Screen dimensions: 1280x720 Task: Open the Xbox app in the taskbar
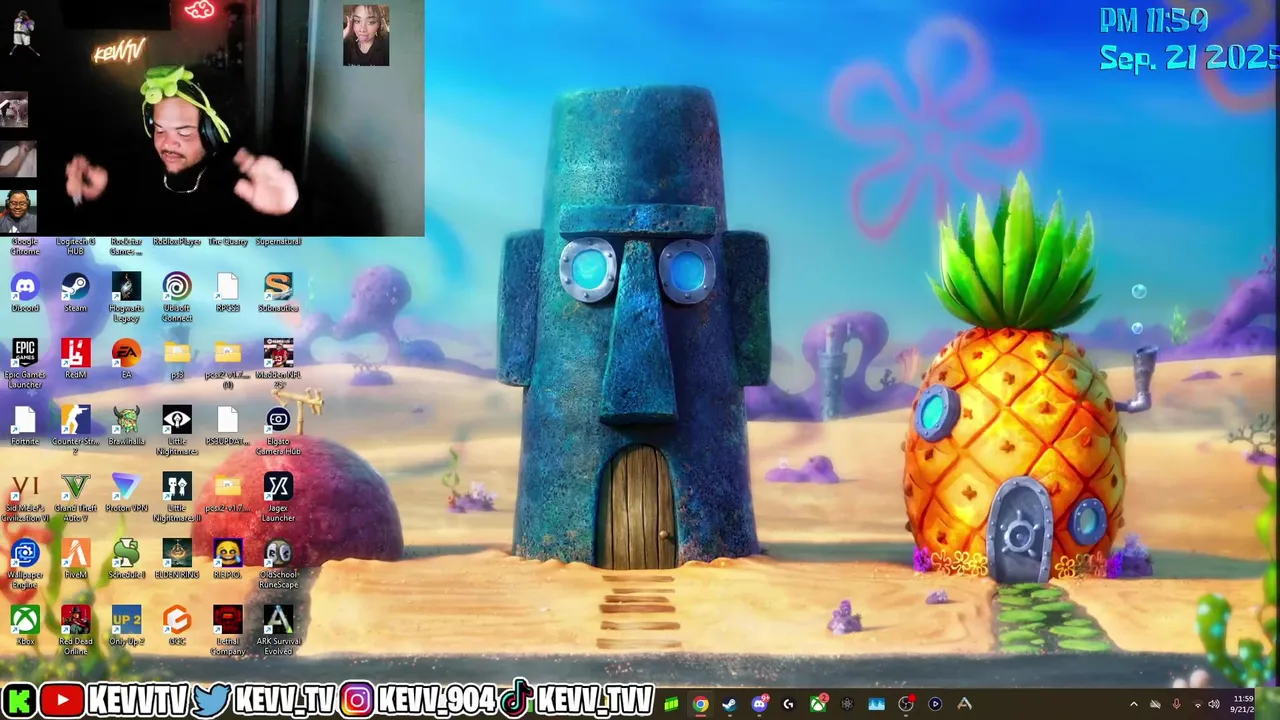[x=818, y=704]
